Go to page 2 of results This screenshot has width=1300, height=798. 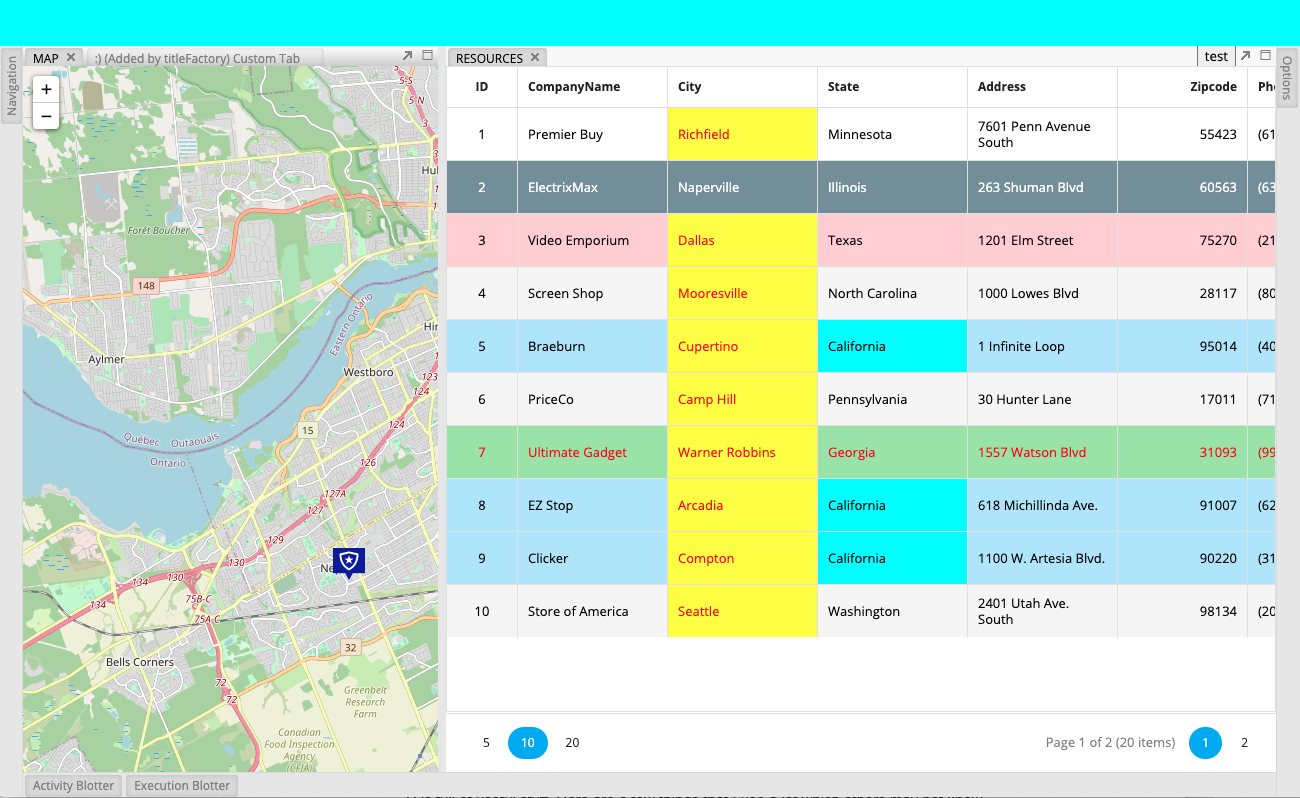point(1244,743)
